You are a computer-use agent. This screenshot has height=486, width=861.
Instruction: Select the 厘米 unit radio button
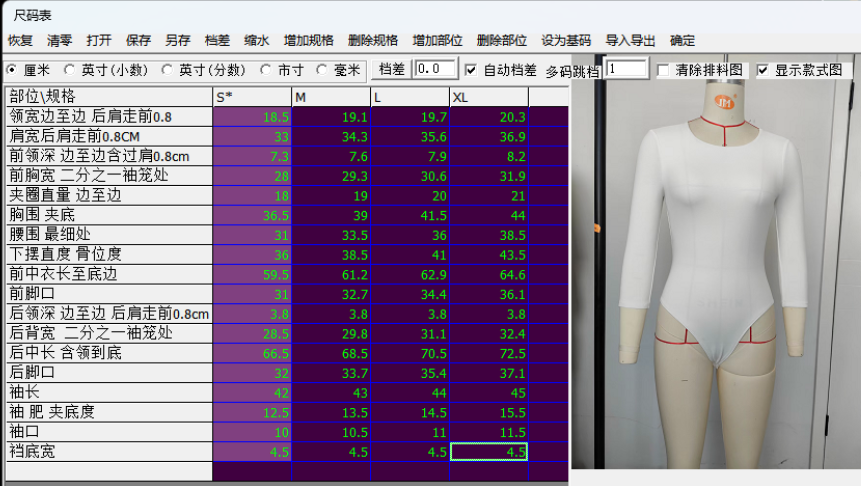click(x=12, y=70)
